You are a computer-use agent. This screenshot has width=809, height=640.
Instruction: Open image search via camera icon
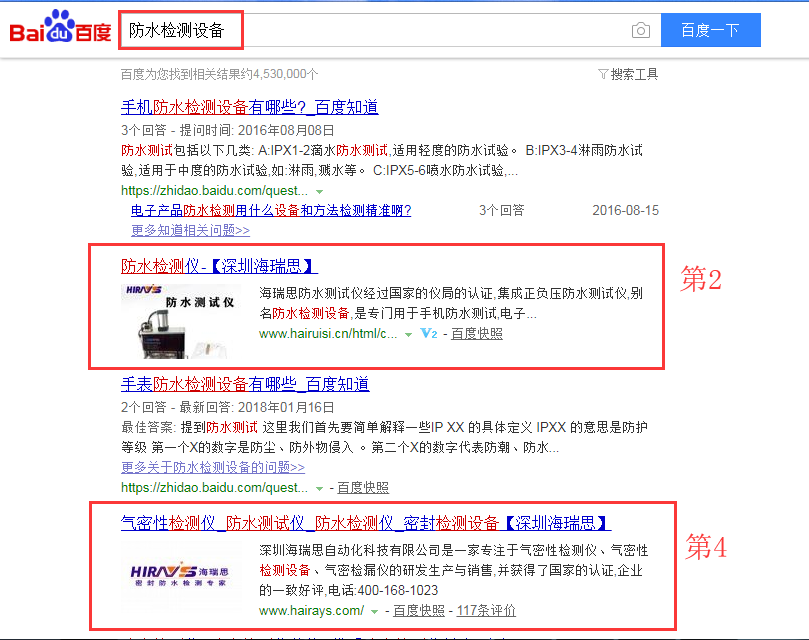coord(640,31)
